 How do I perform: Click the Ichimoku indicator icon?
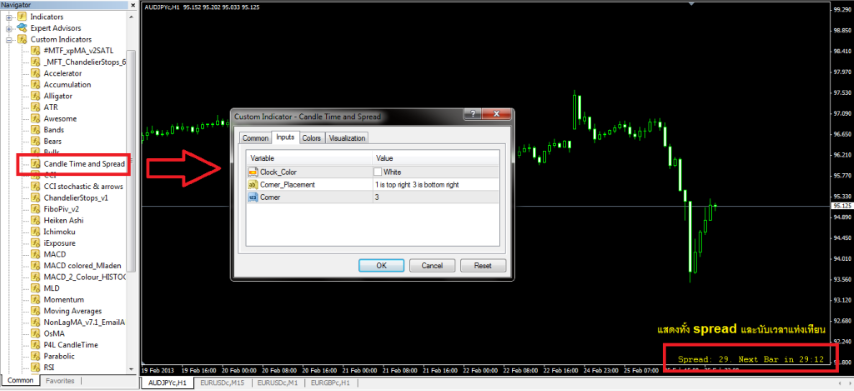point(36,232)
